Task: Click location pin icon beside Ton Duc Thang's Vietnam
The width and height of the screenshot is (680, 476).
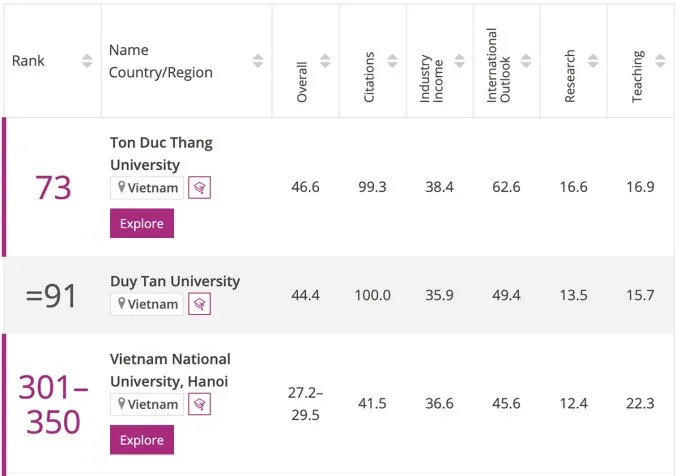Action: tap(122, 188)
